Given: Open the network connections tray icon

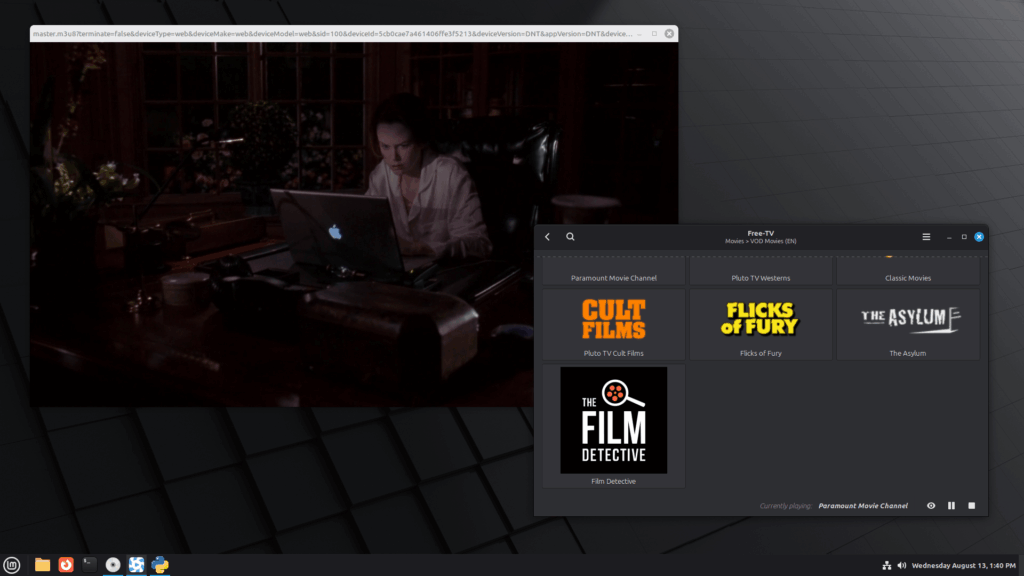Looking at the screenshot, I should [886, 566].
